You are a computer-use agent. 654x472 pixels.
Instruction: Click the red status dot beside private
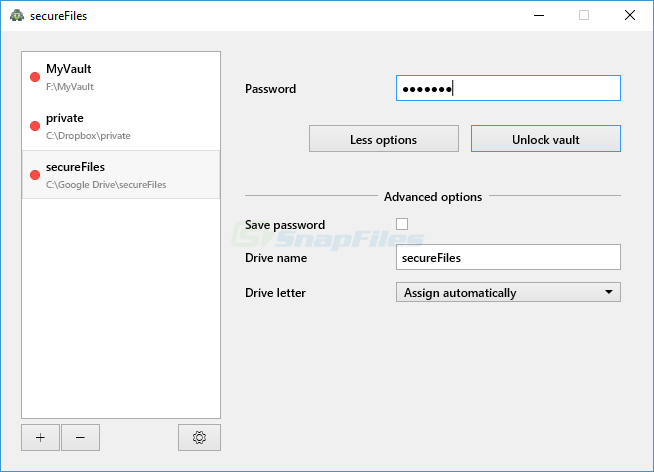click(35, 126)
